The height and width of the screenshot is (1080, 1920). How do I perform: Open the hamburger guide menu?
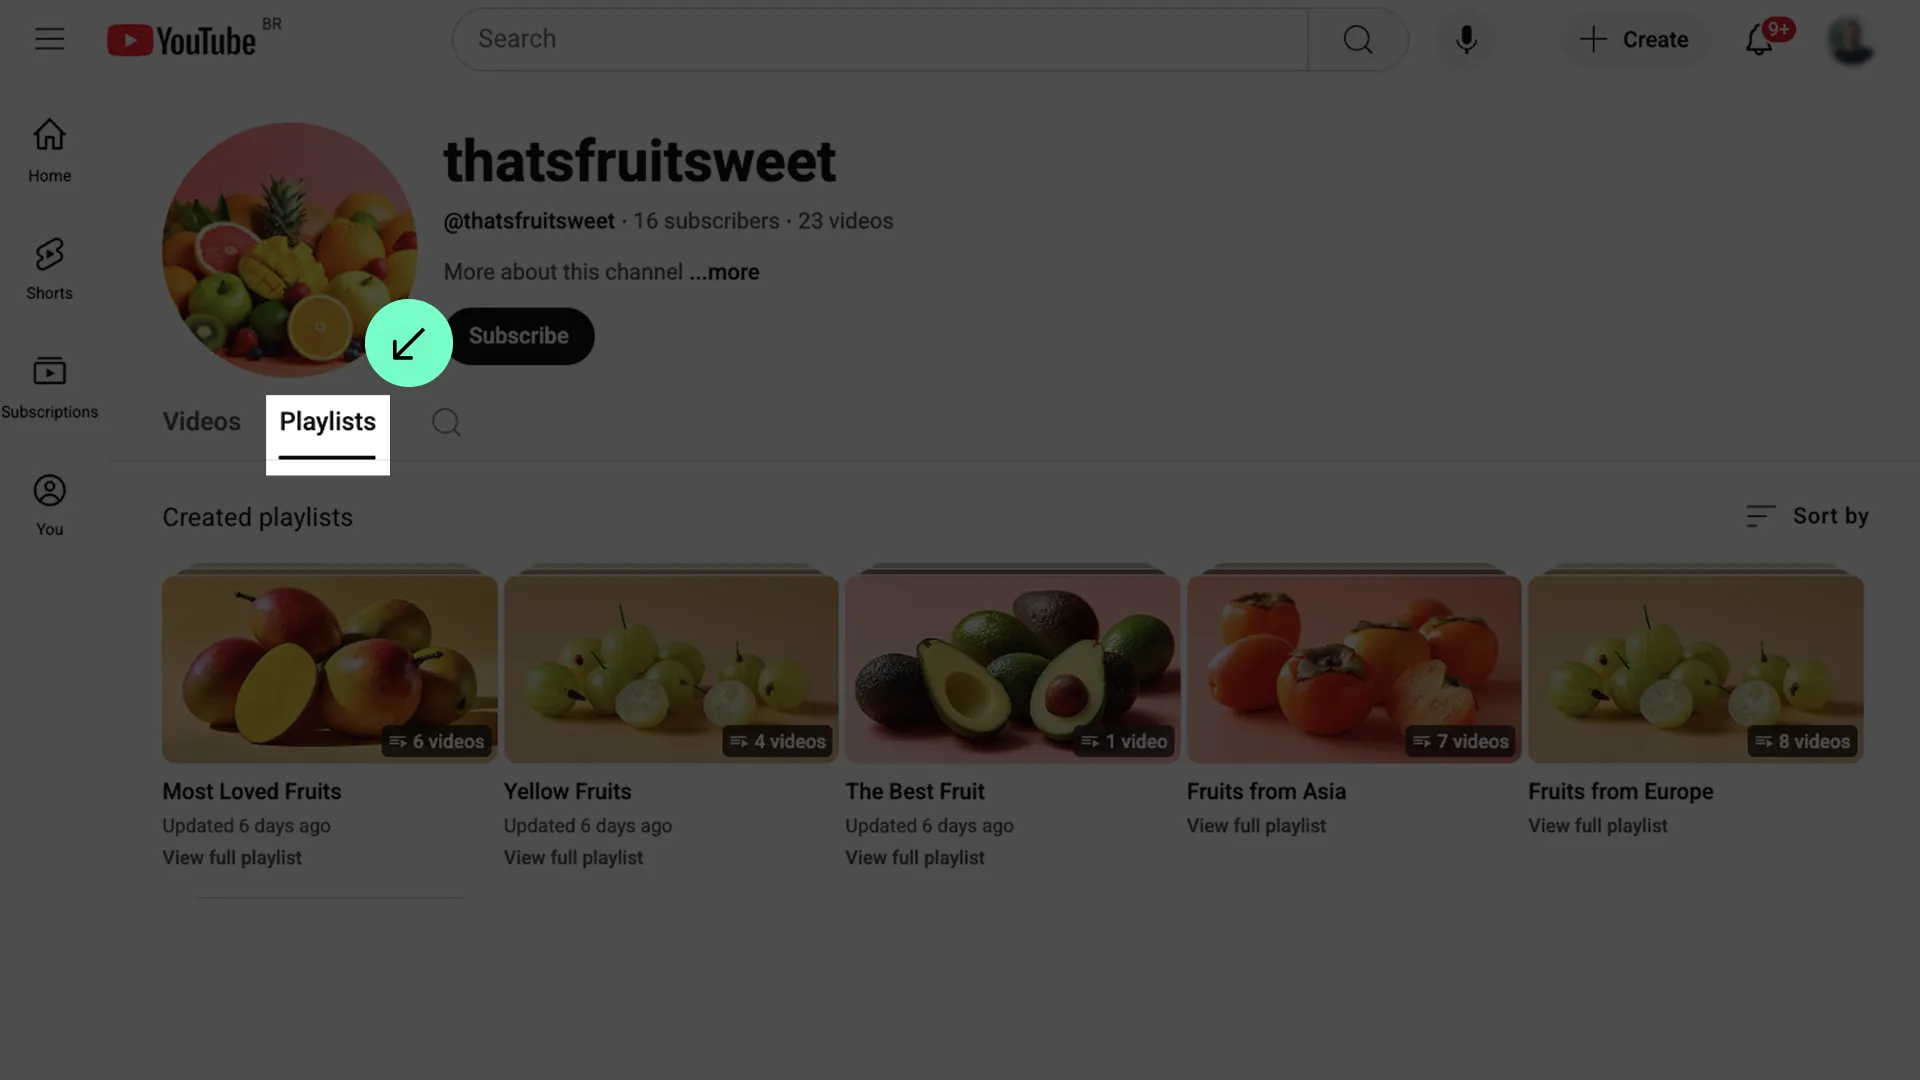[49, 39]
